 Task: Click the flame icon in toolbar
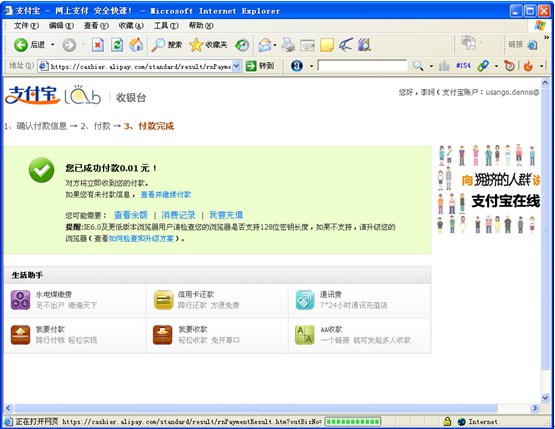pos(528,66)
